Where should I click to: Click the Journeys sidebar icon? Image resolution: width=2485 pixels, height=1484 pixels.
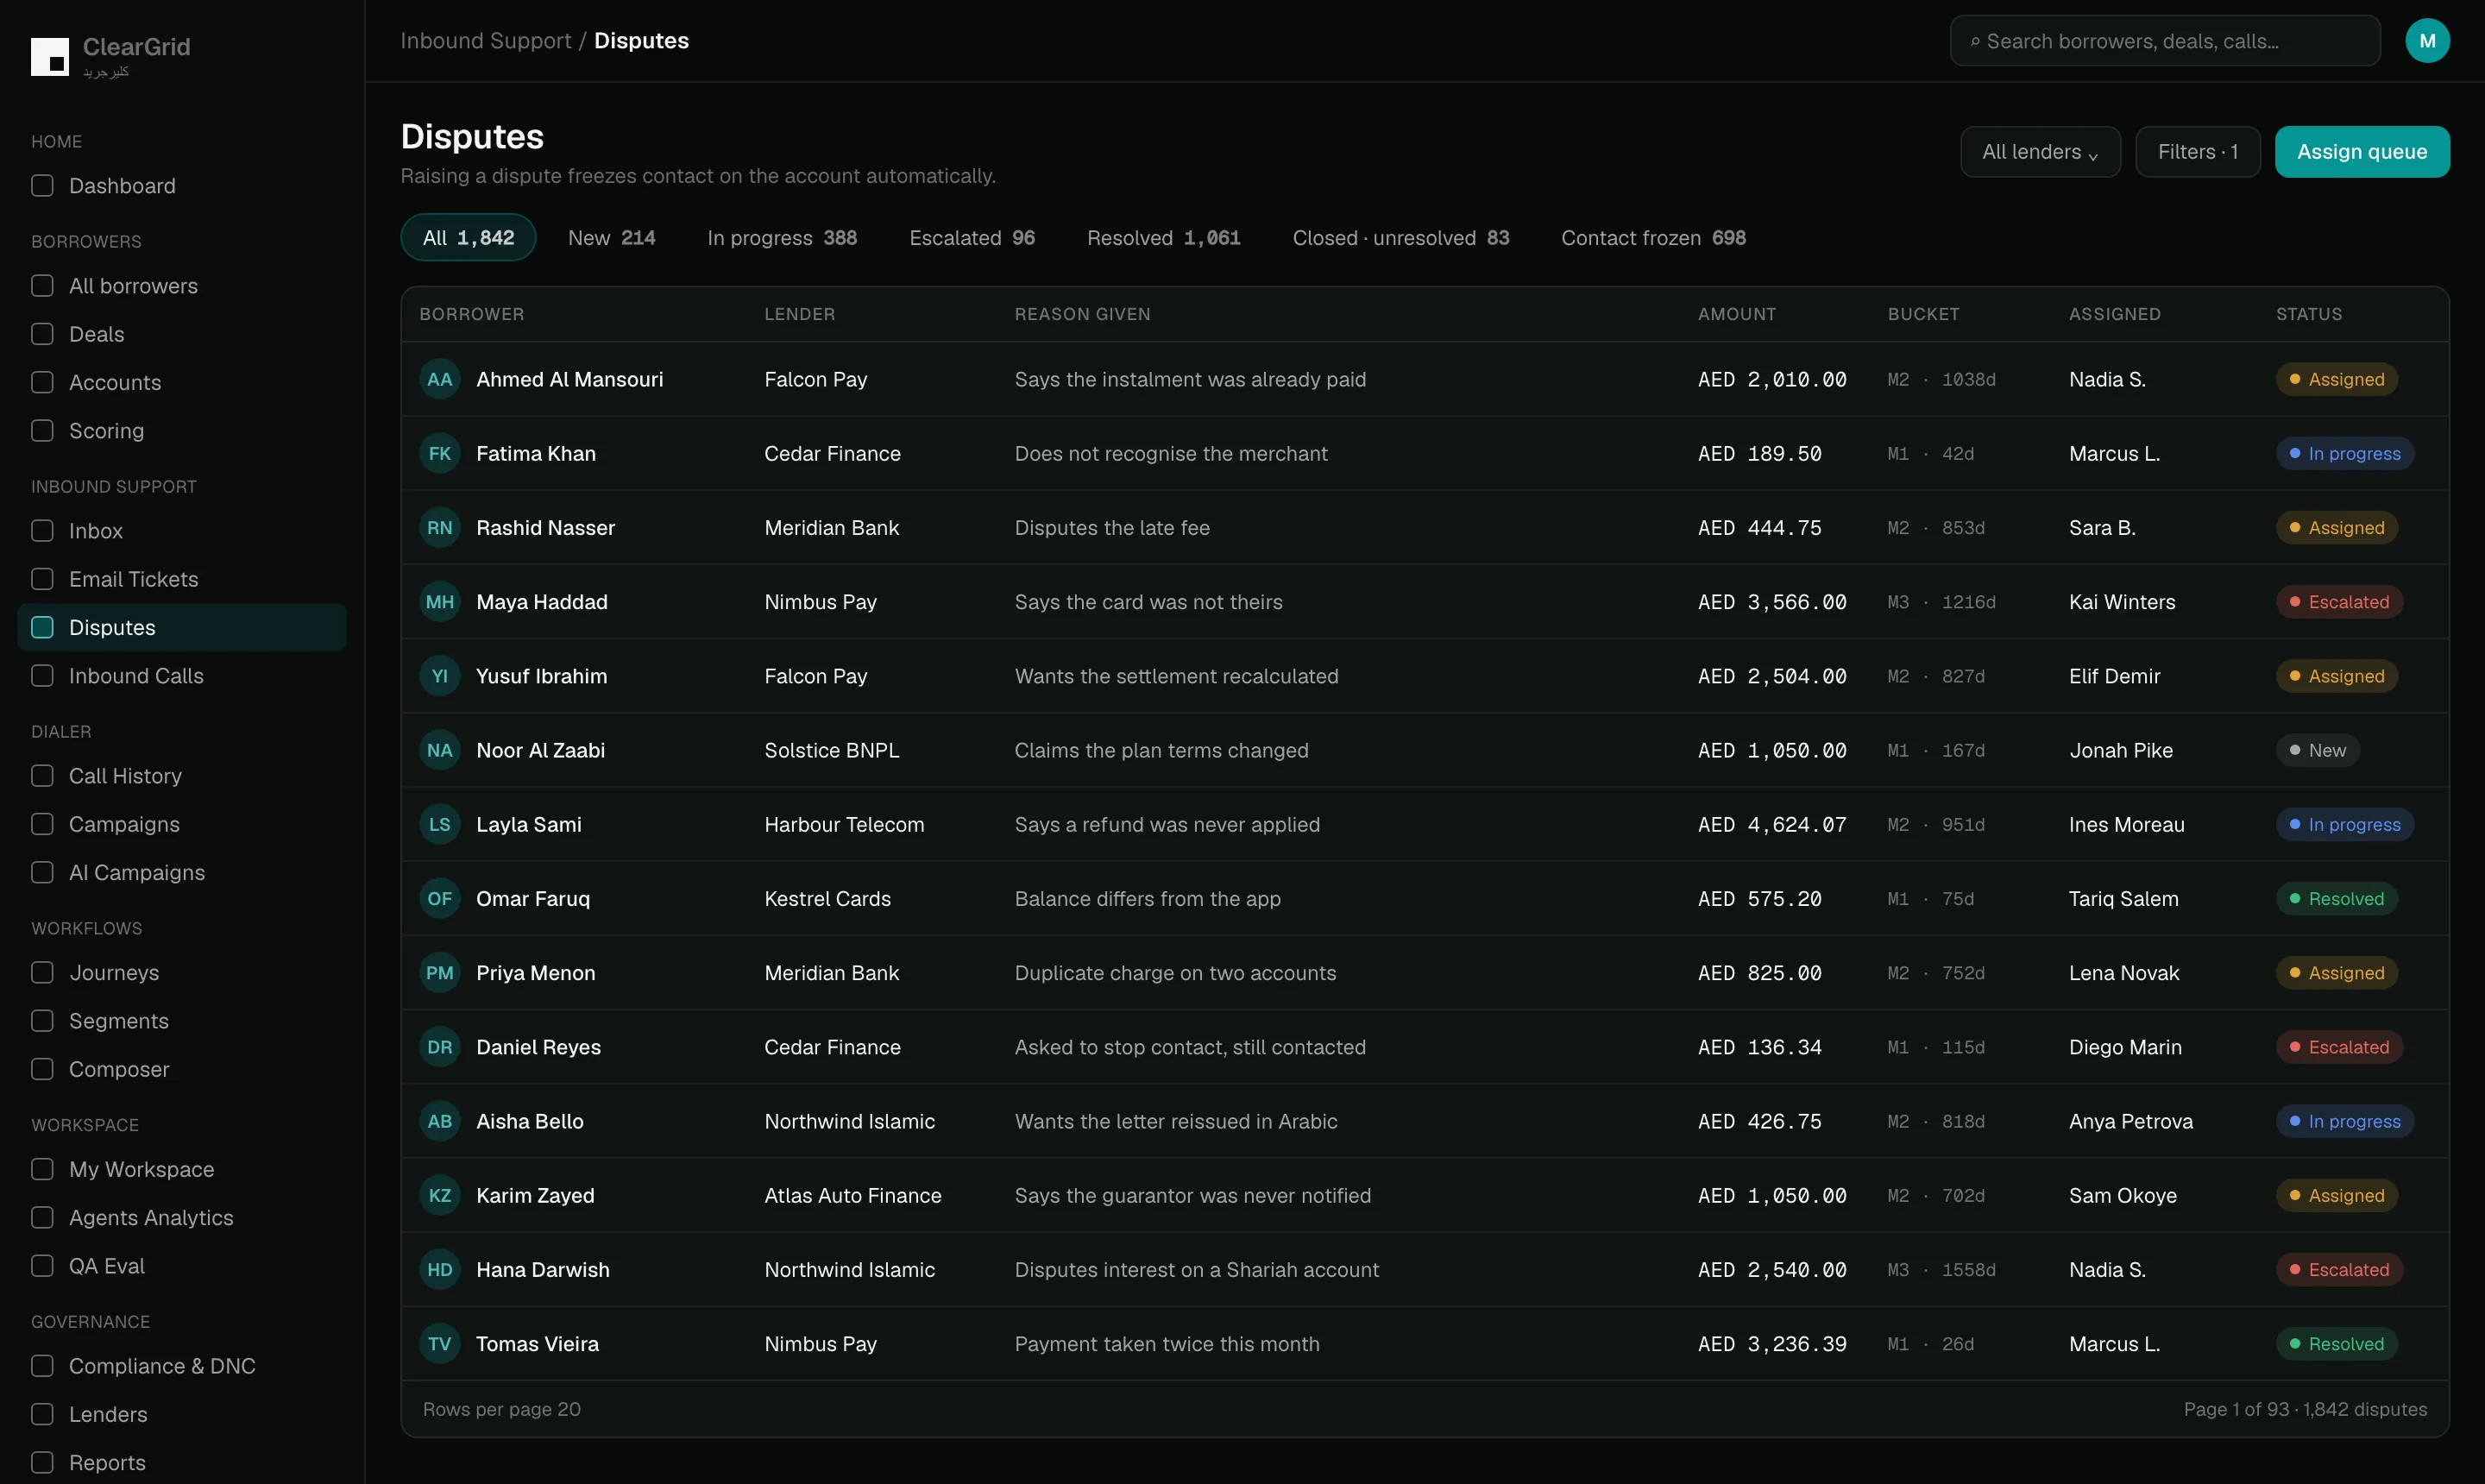(42, 973)
